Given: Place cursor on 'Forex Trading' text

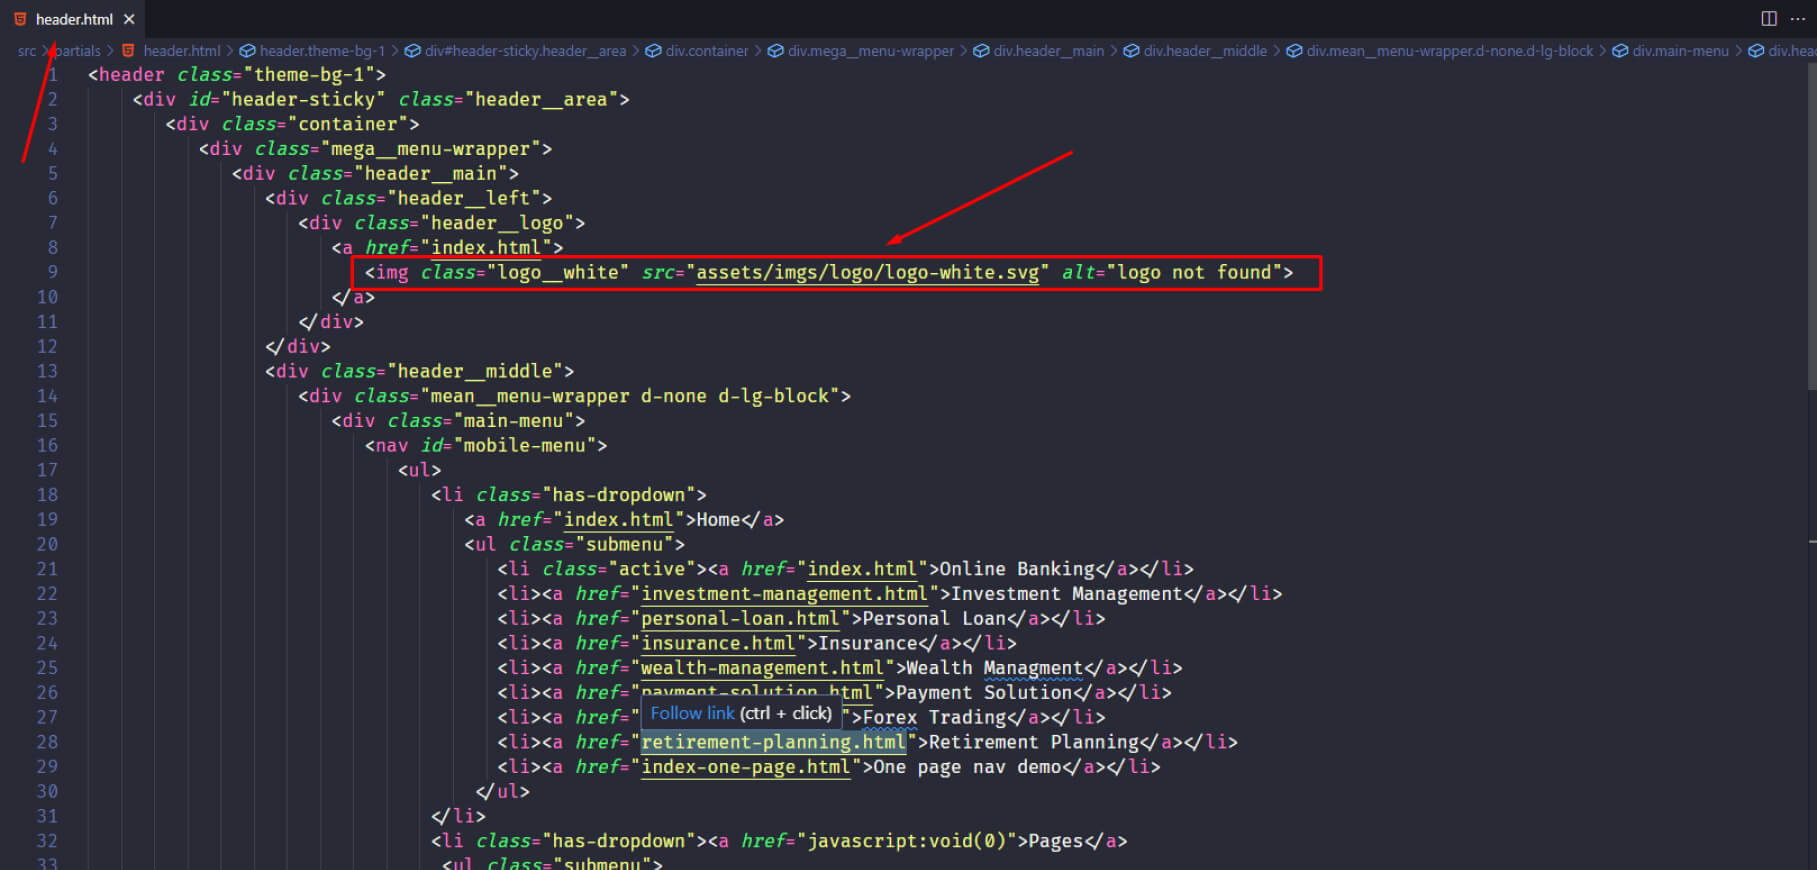Looking at the screenshot, I should (x=934, y=717).
